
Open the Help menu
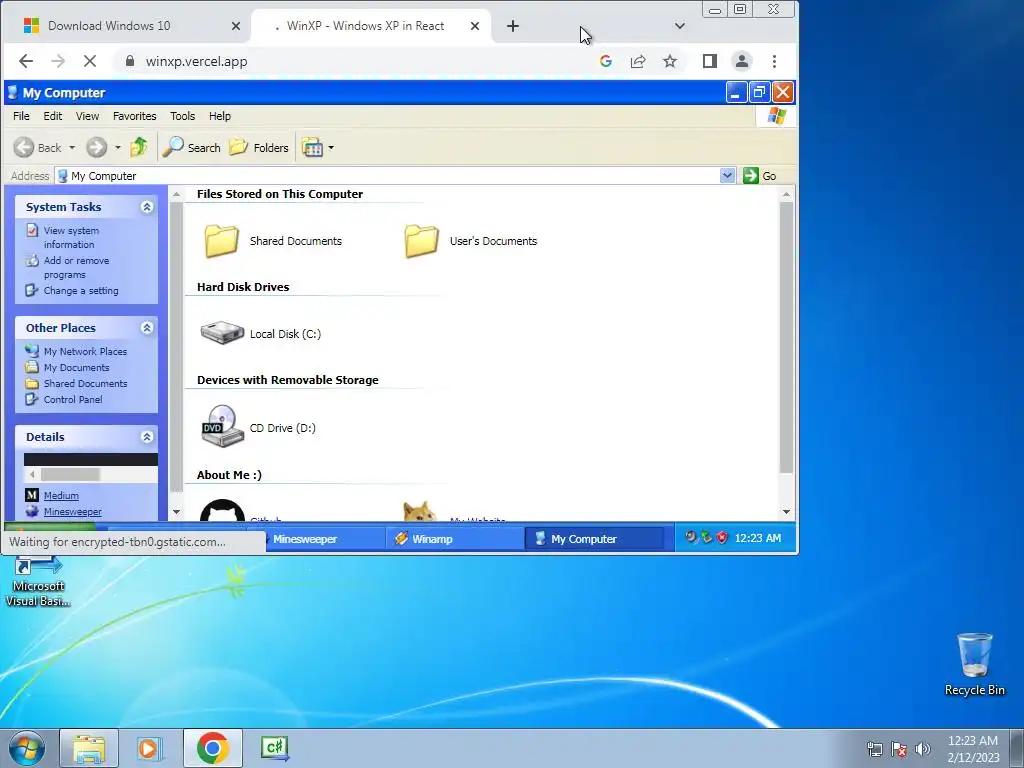pos(220,116)
